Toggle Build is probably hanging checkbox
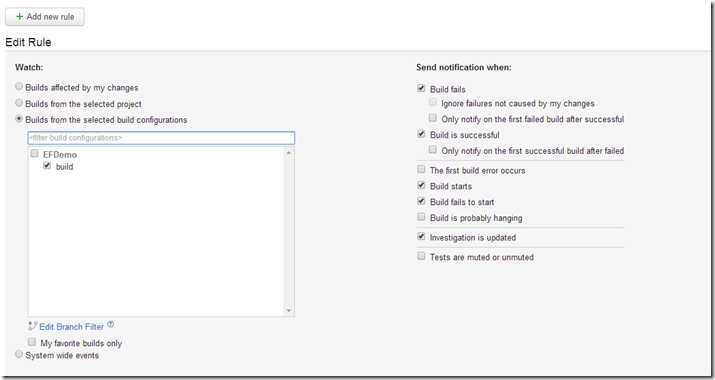715x380 pixels. [421, 217]
